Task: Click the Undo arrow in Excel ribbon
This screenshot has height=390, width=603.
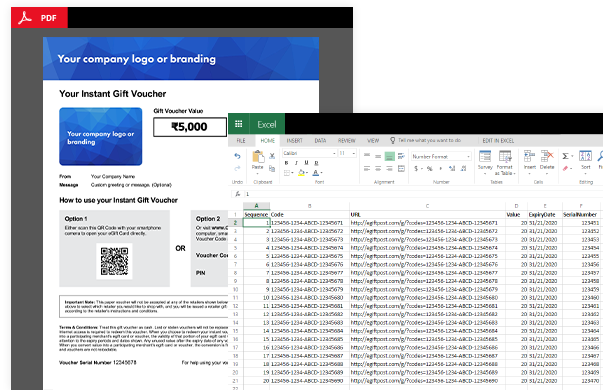Action: click(x=237, y=156)
